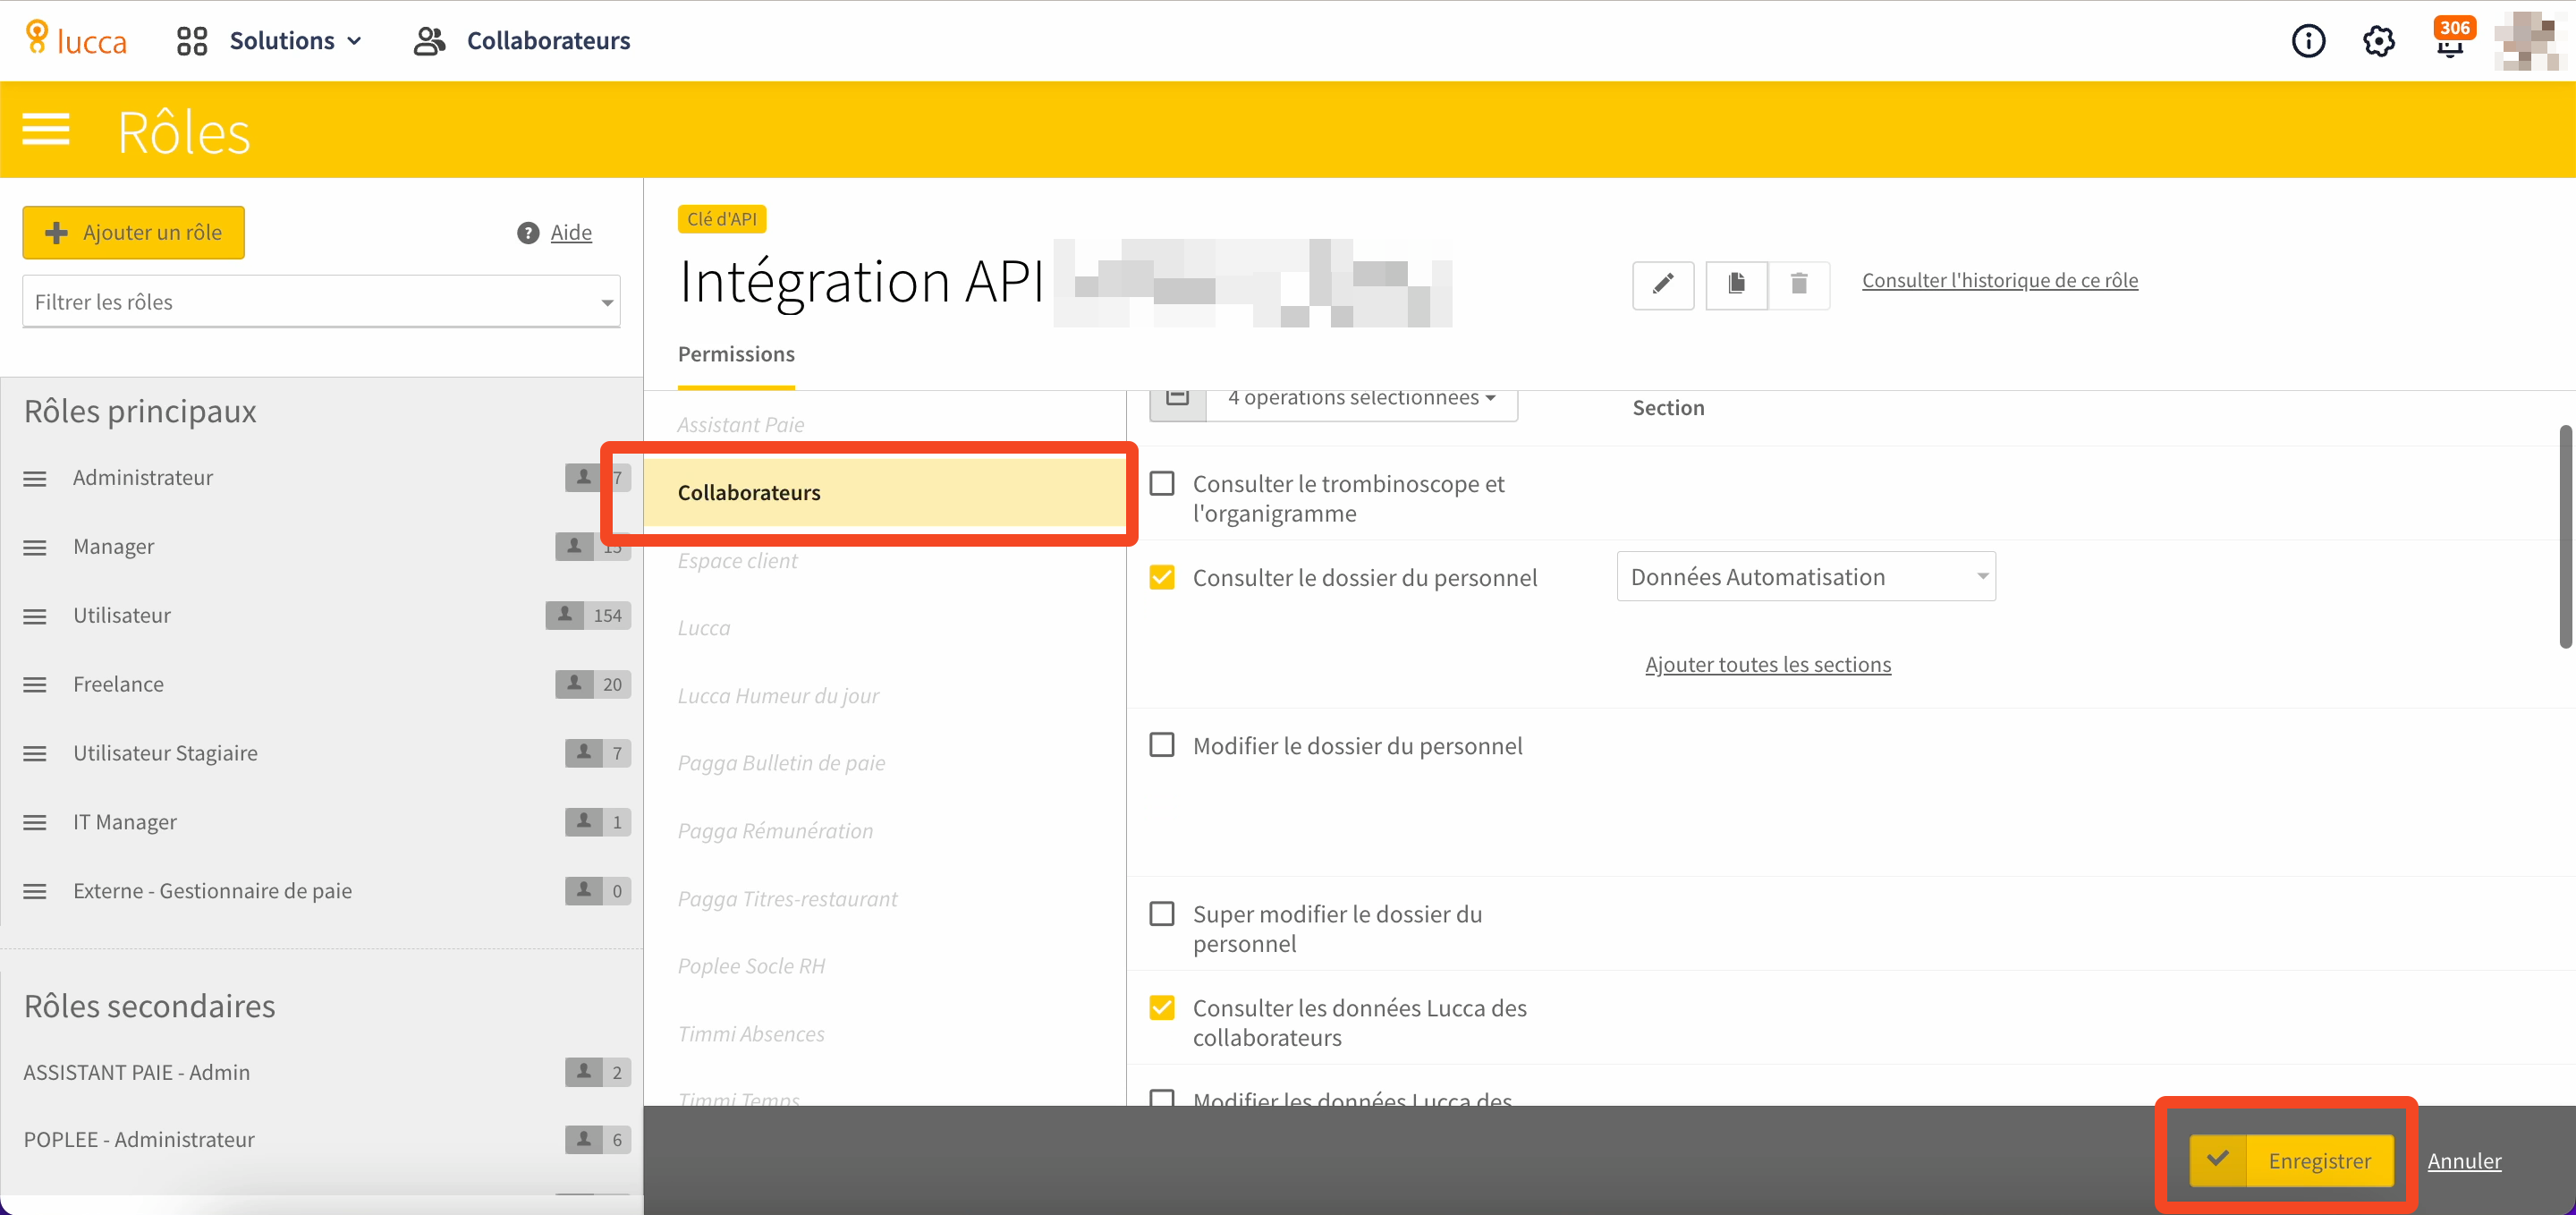Uncheck Consulter les données Lucca des collaborateurs
Screen dimensions: 2576x1215
[1162, 1008]
